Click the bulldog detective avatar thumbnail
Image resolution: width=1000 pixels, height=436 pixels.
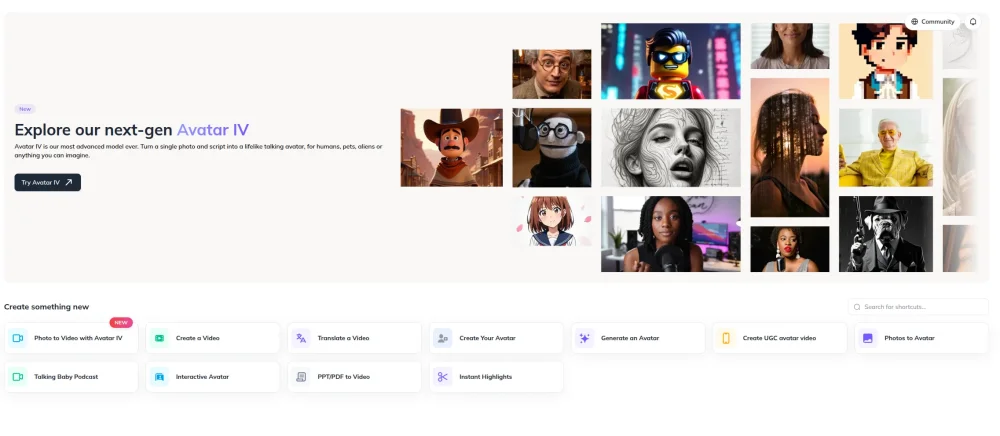(x=886, y=234)
